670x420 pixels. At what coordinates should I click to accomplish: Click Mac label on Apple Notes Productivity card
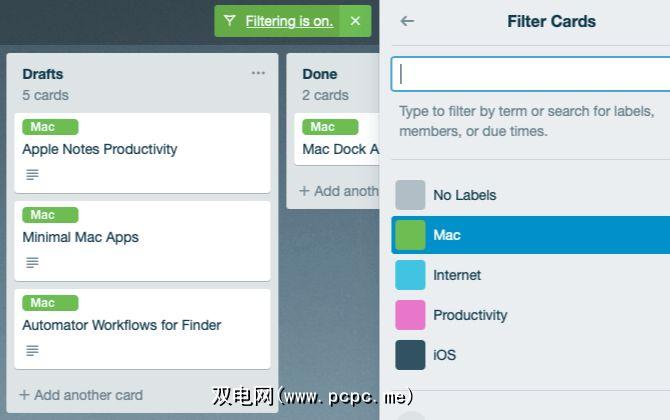[49, 127]
